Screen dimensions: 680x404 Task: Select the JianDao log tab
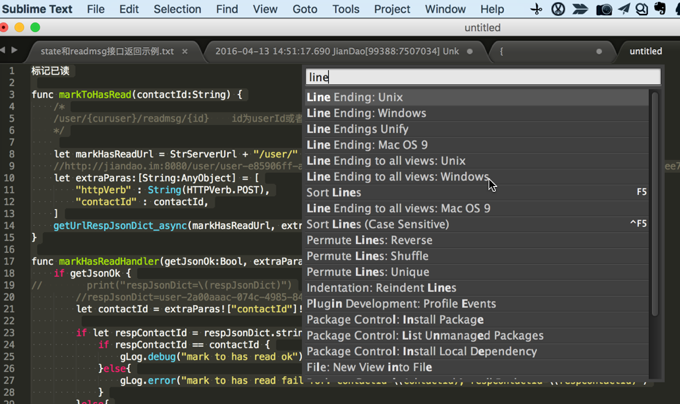pyautogui.click(x=337, y=51)
